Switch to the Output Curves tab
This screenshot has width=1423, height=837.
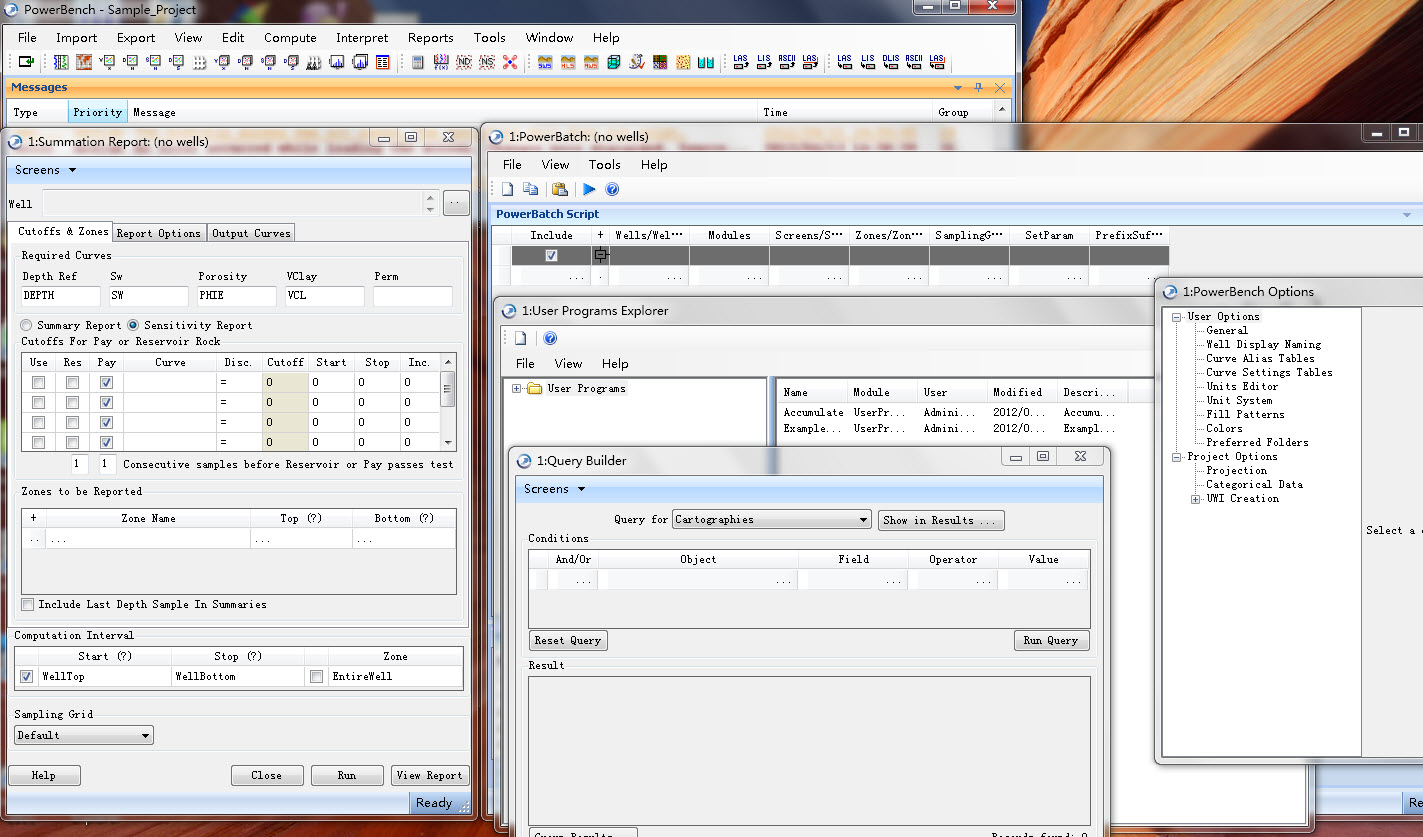(251, 233)
